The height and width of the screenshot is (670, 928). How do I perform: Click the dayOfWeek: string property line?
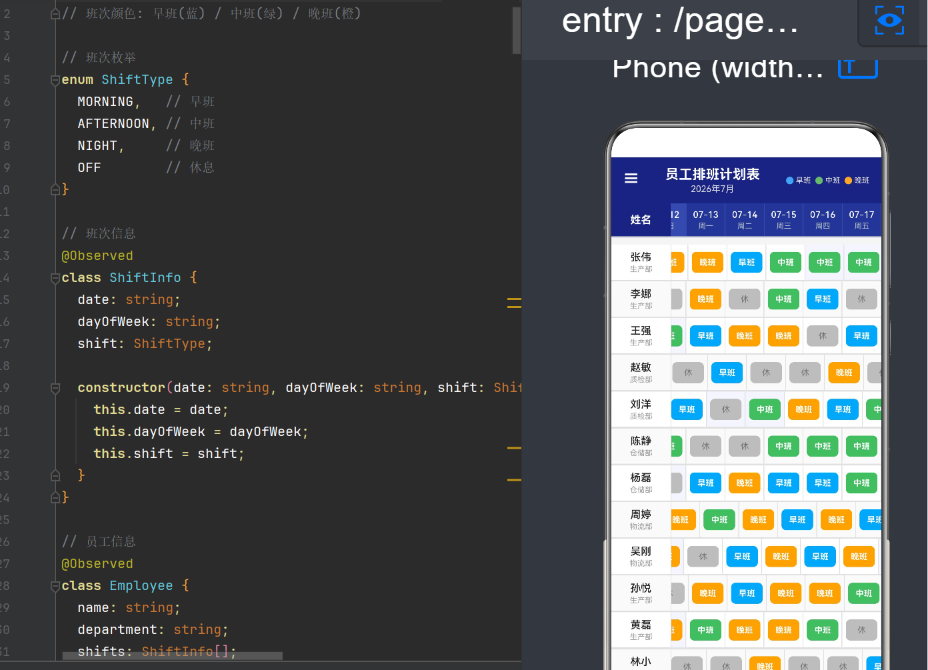click(x=149, y=322)
